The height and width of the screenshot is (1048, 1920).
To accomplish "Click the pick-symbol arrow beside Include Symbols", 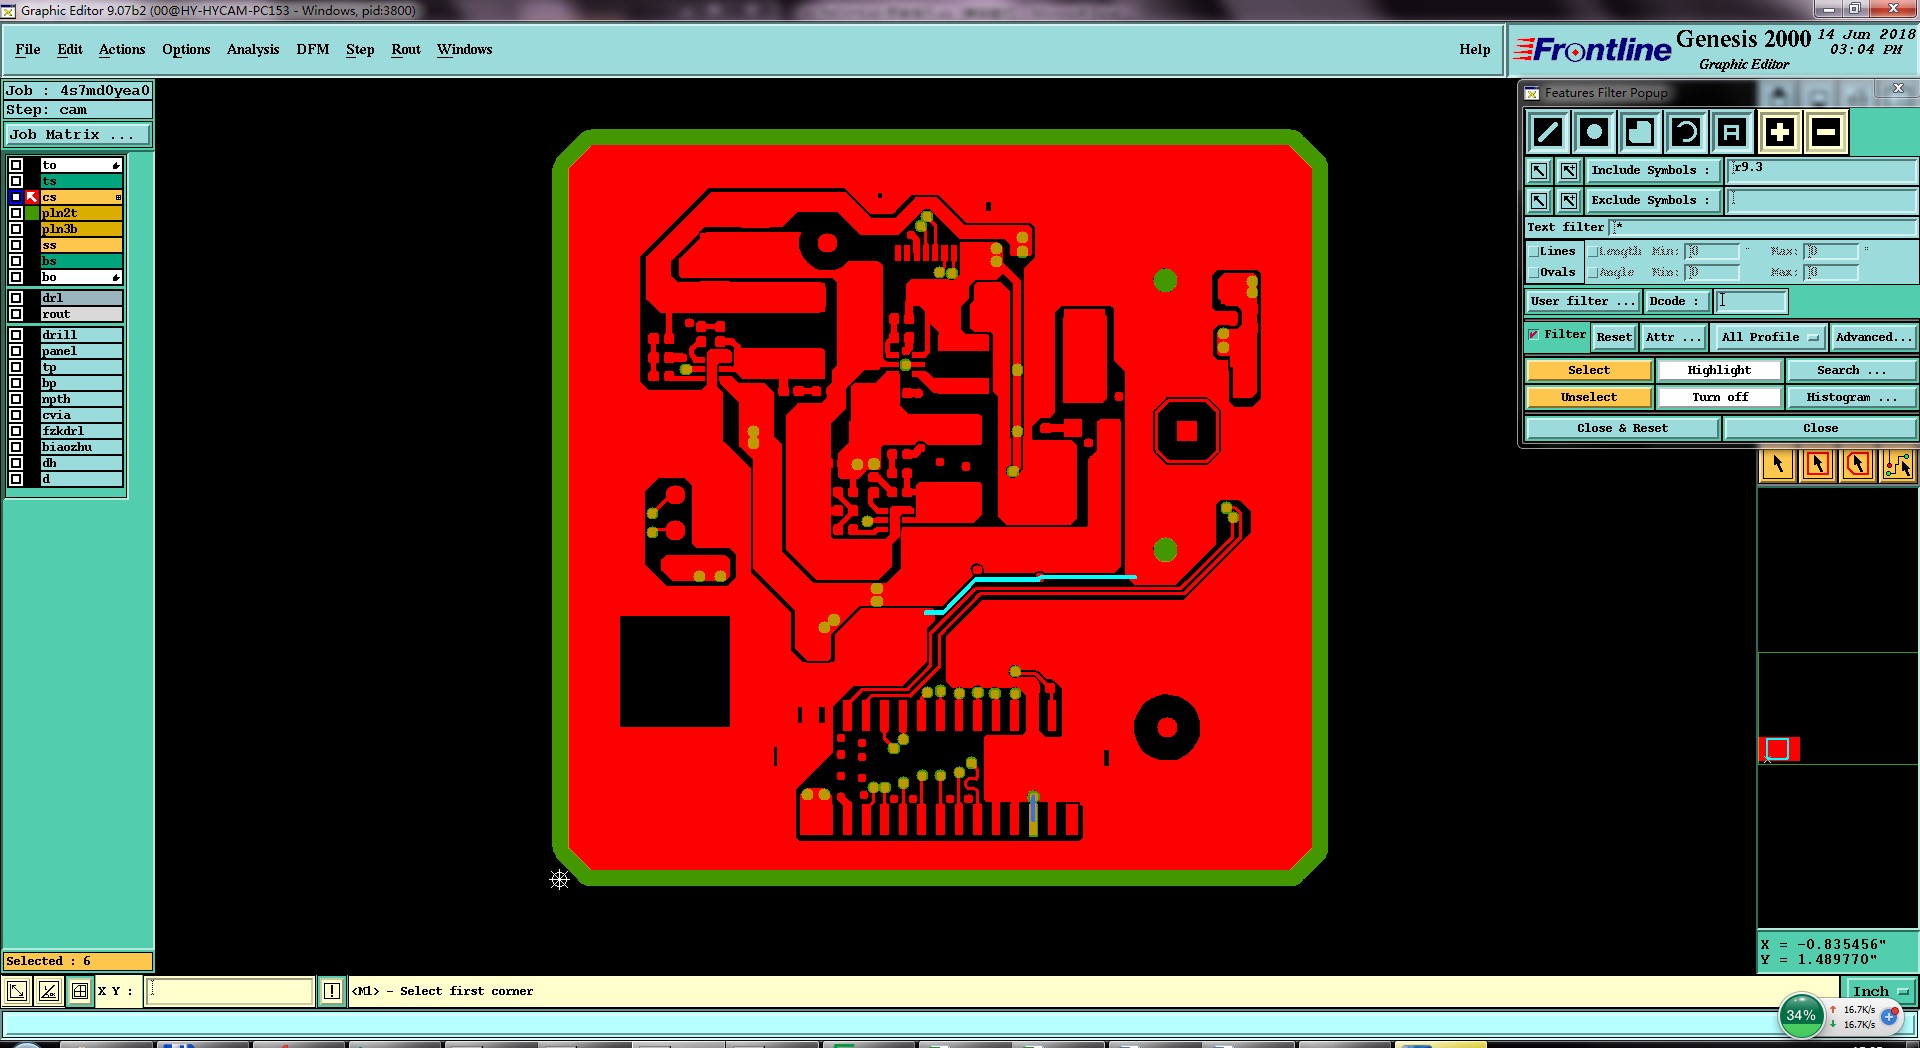I will pos(1539,171).
